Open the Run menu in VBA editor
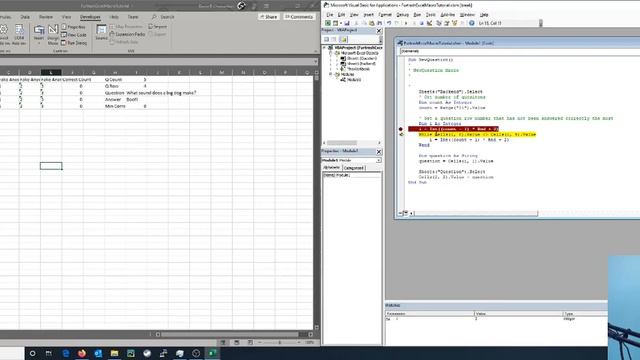This screenshot has height=360, width=640. [417, 15]
